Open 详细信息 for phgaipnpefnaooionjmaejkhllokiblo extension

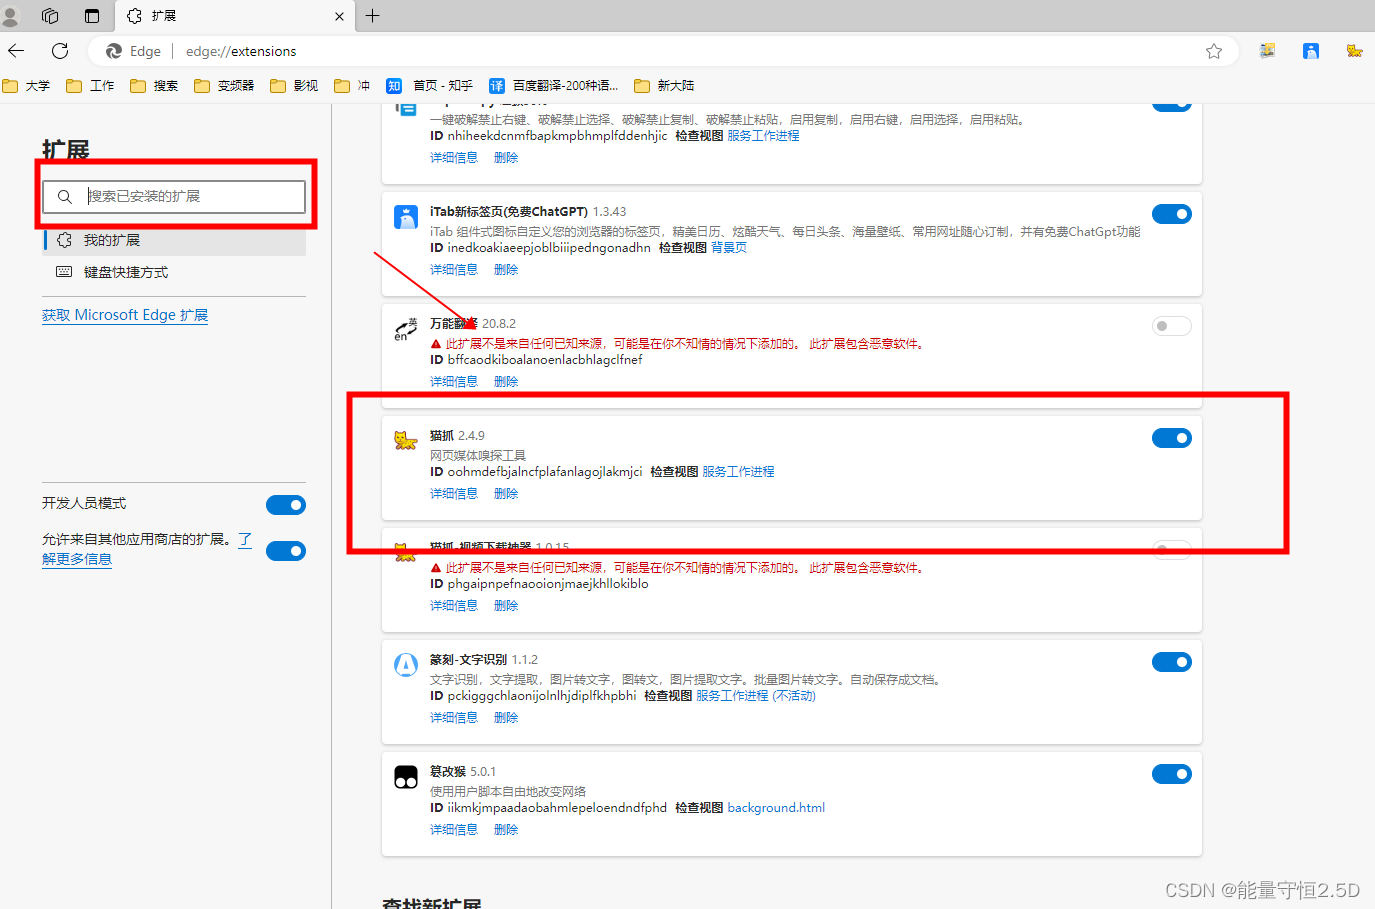click(454, 606)
